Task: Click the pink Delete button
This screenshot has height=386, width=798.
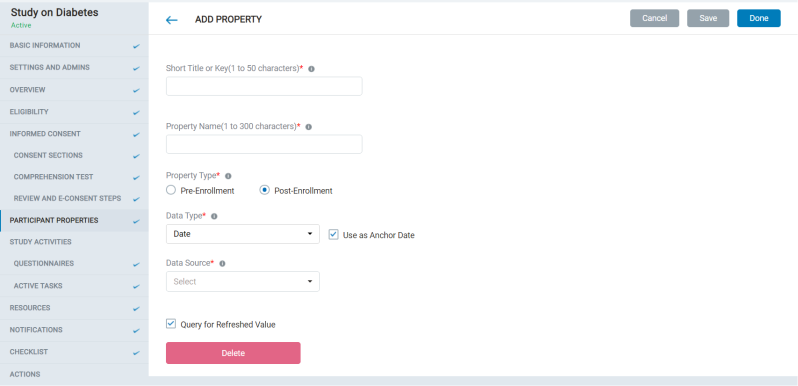Action: tap(233, 353)
